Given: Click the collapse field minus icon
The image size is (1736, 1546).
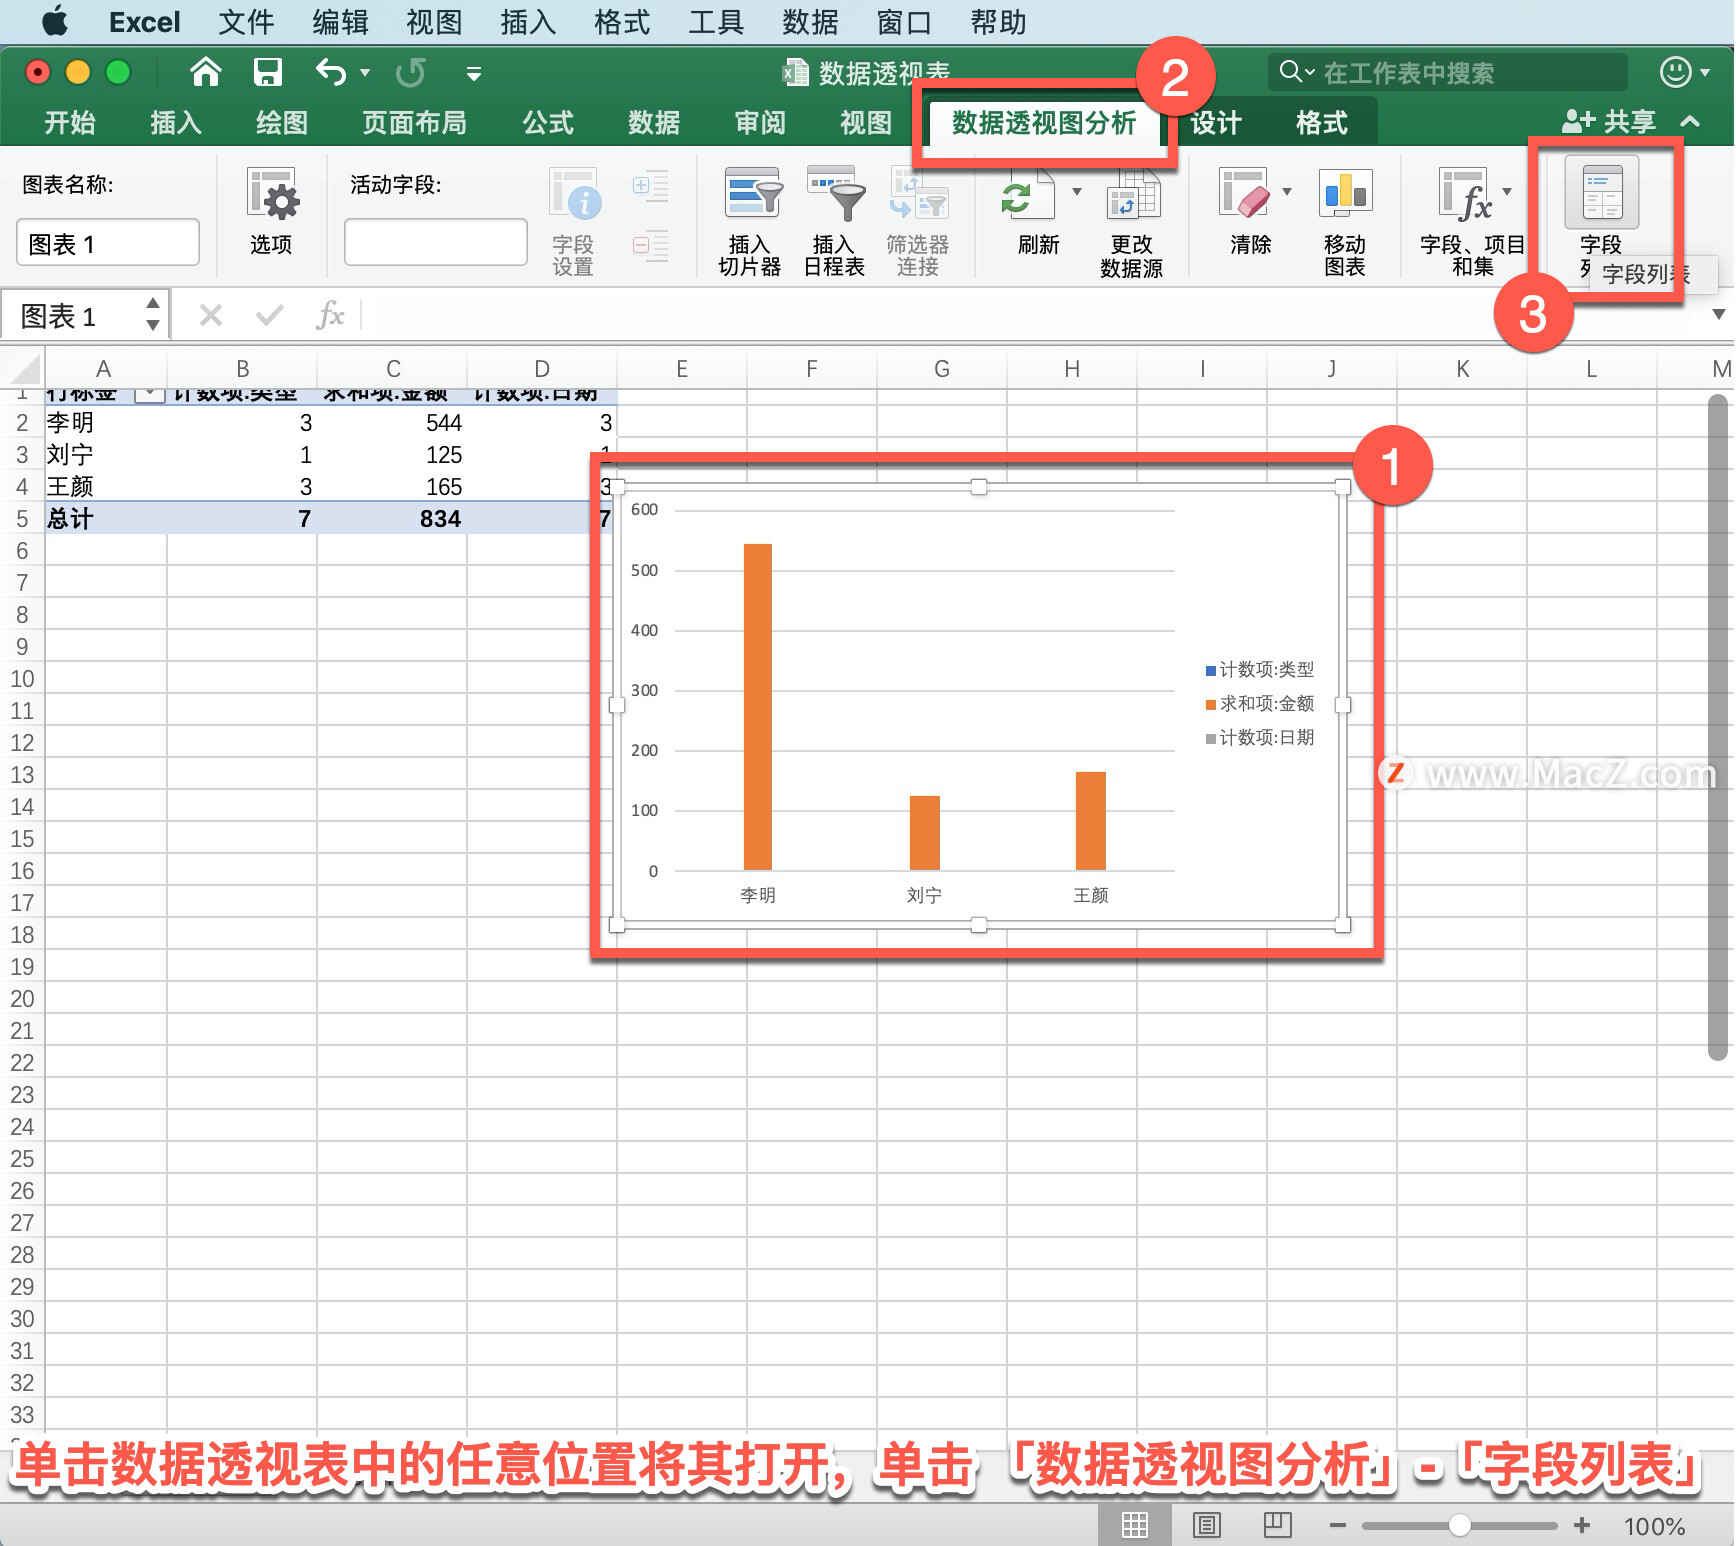Looking at the screenshot, I should pos(650,246).
